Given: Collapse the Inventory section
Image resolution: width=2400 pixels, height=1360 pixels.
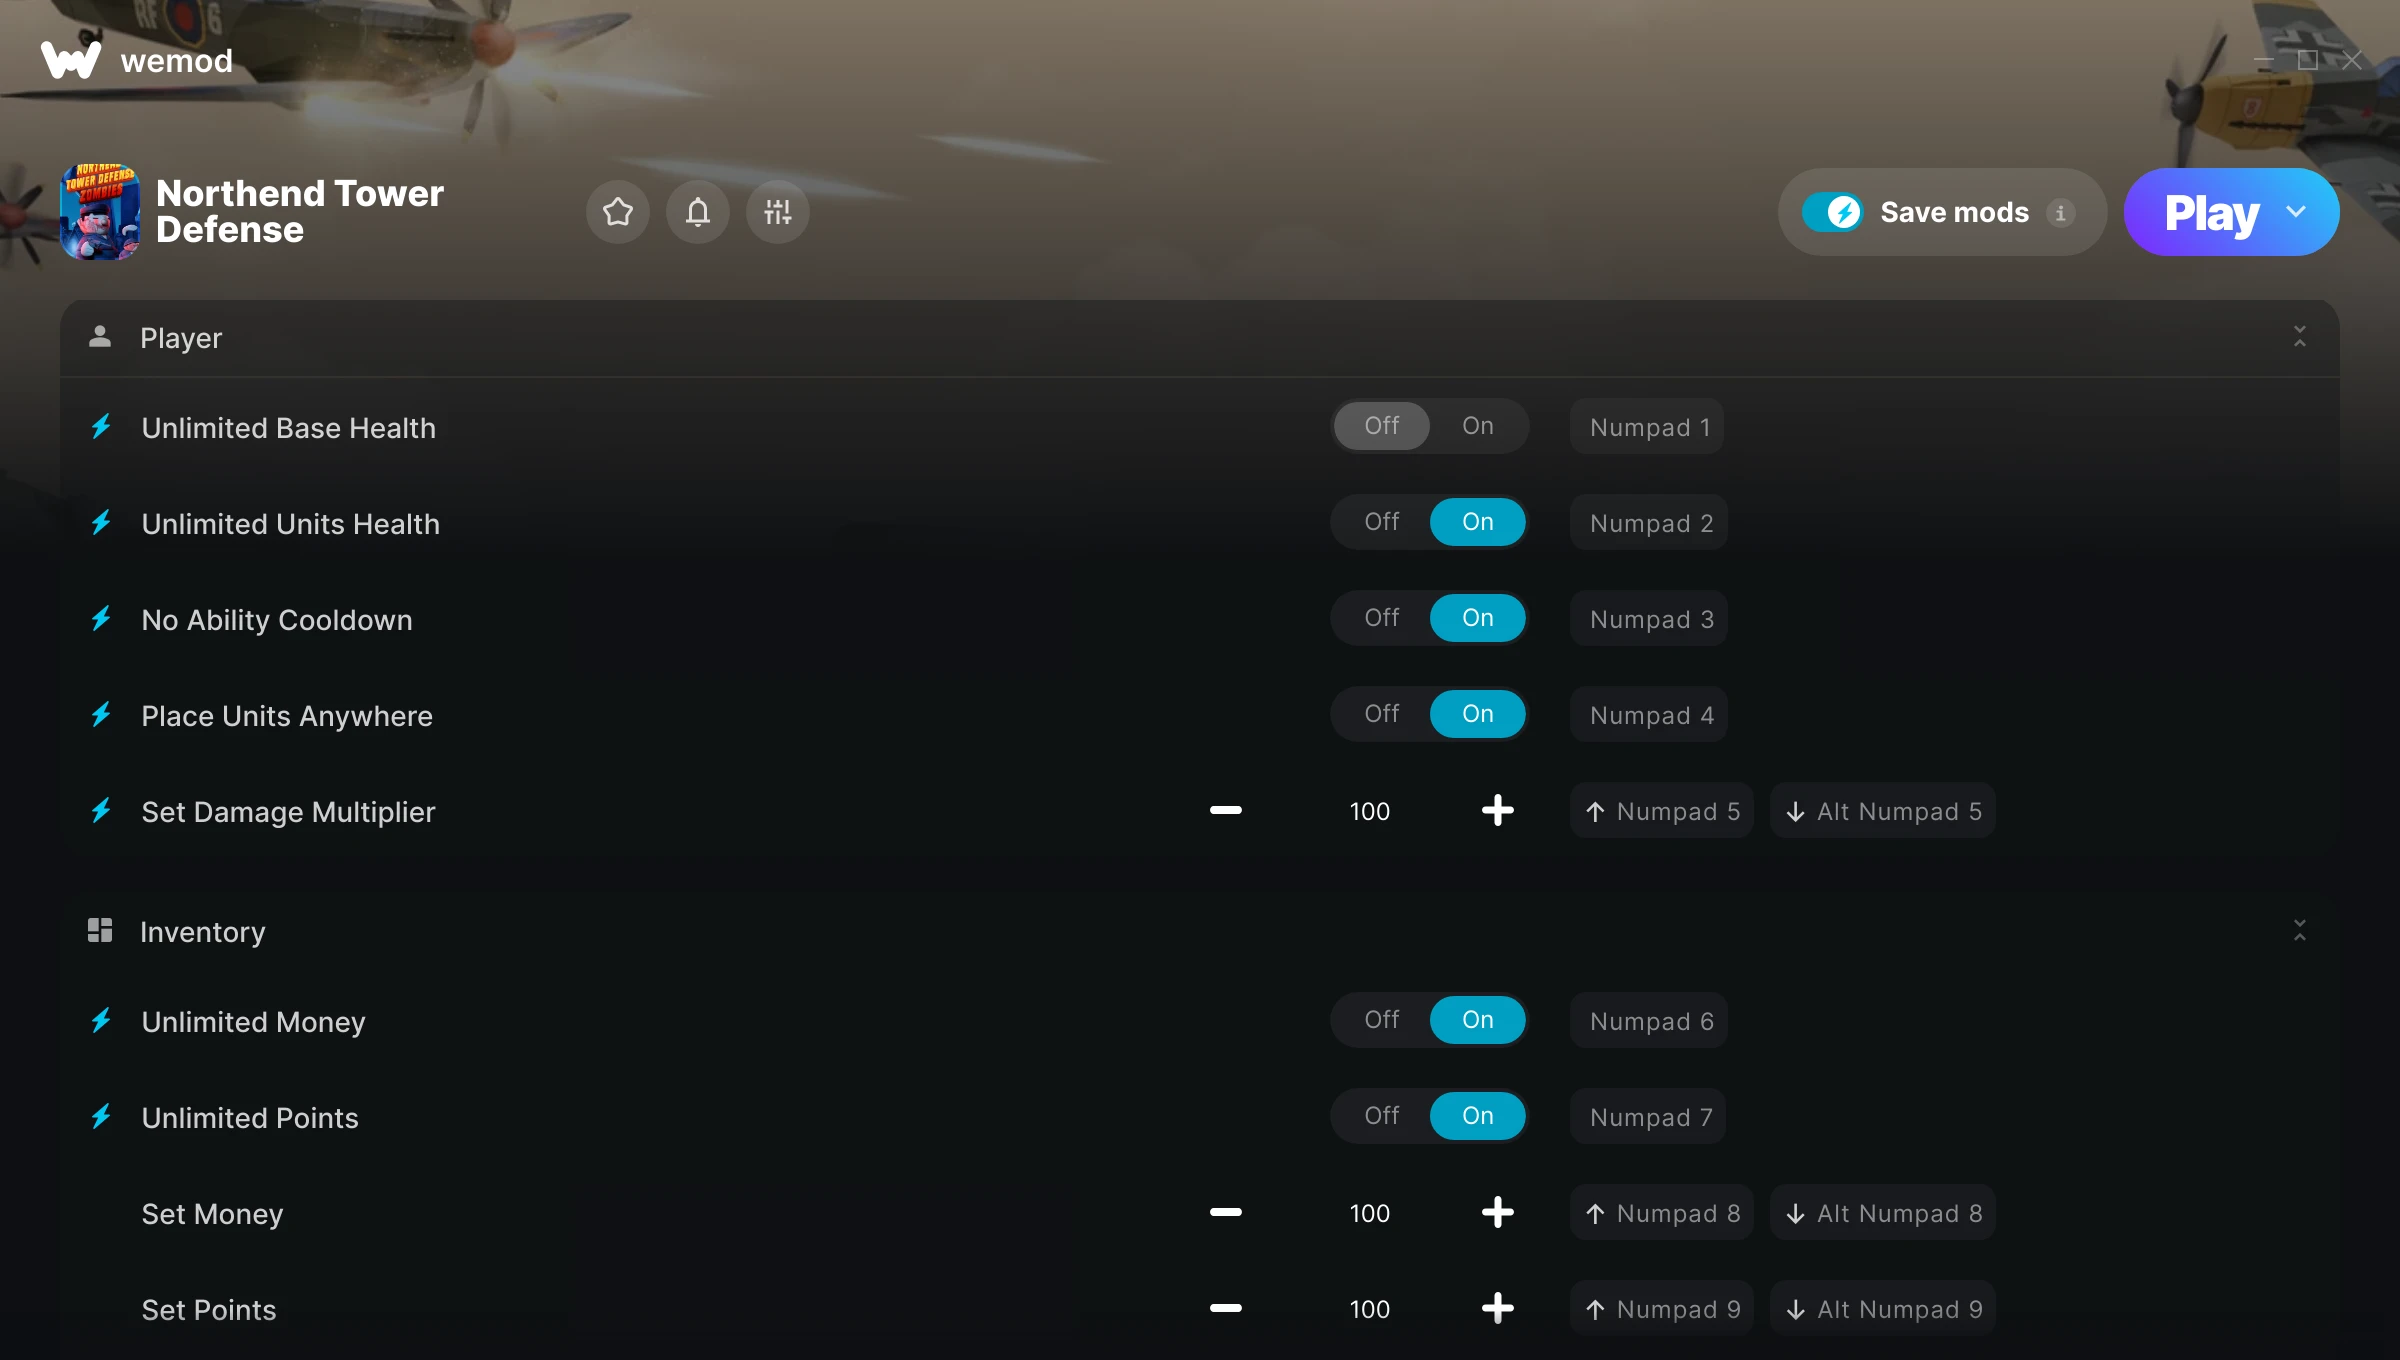Looking at the screenshot, I should tap(2300, 931).
